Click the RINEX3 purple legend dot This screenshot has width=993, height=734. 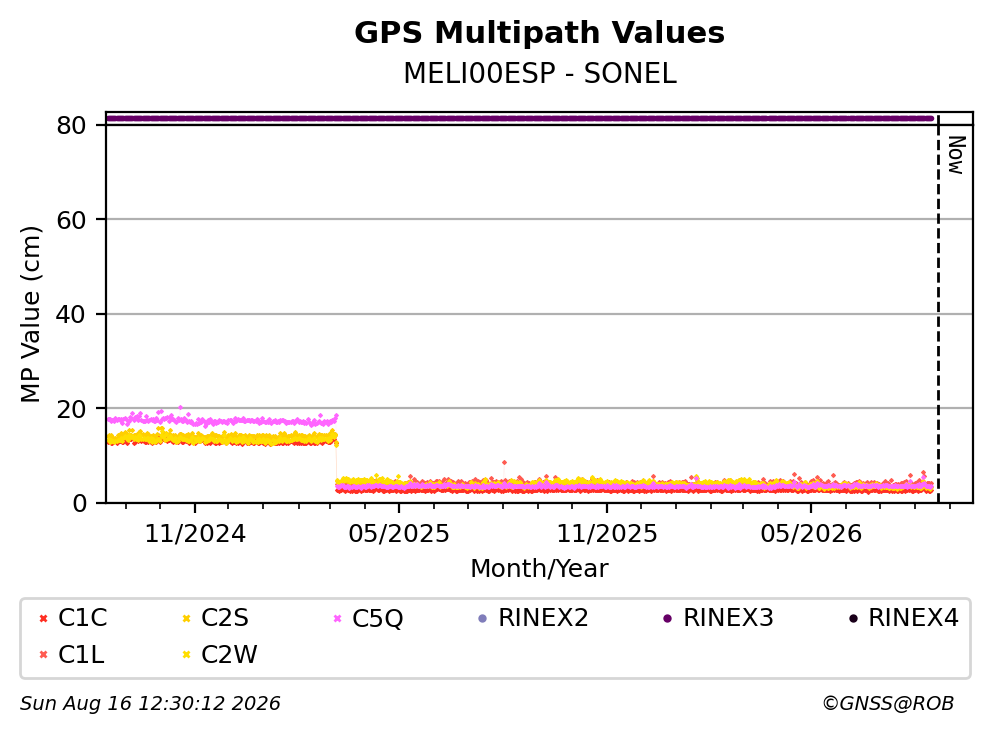pos(667,619)
